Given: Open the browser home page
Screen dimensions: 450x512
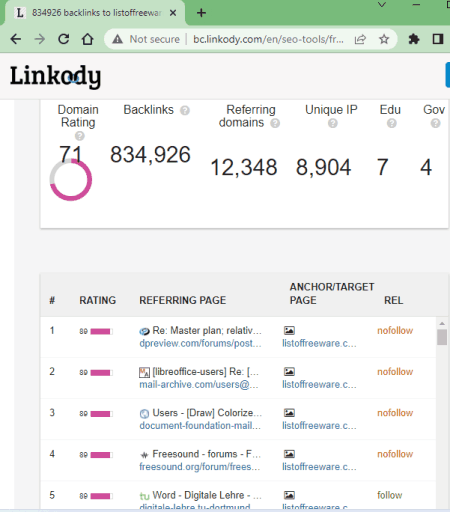Looking at the screenshot, I should [x=88, y=39].
